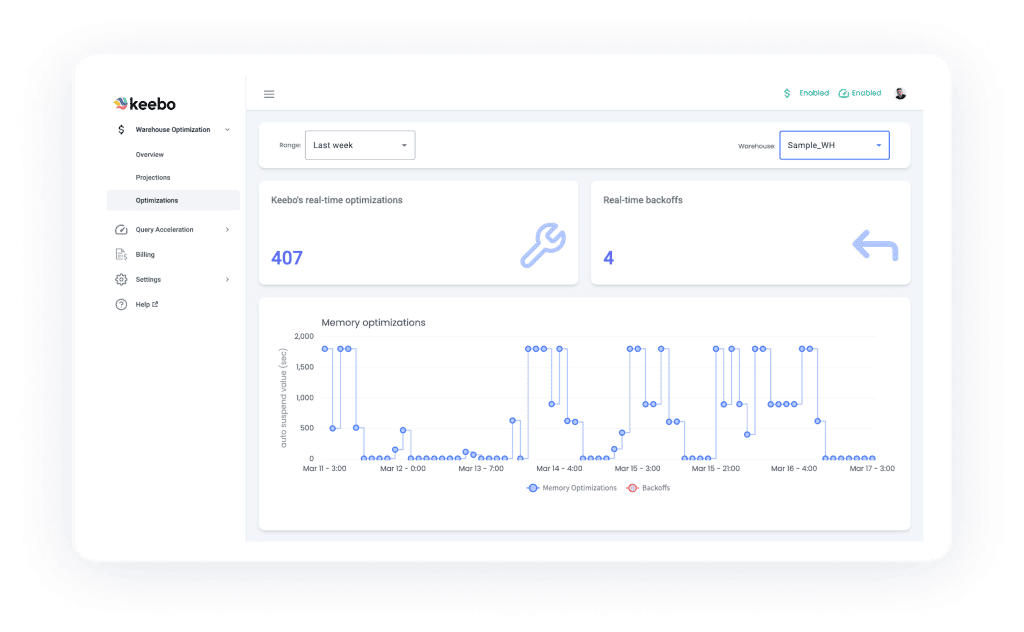The height and width of the screenshot is (632, 1024).
Task: Open the Last week range dropdown
Action: point(360,144)
